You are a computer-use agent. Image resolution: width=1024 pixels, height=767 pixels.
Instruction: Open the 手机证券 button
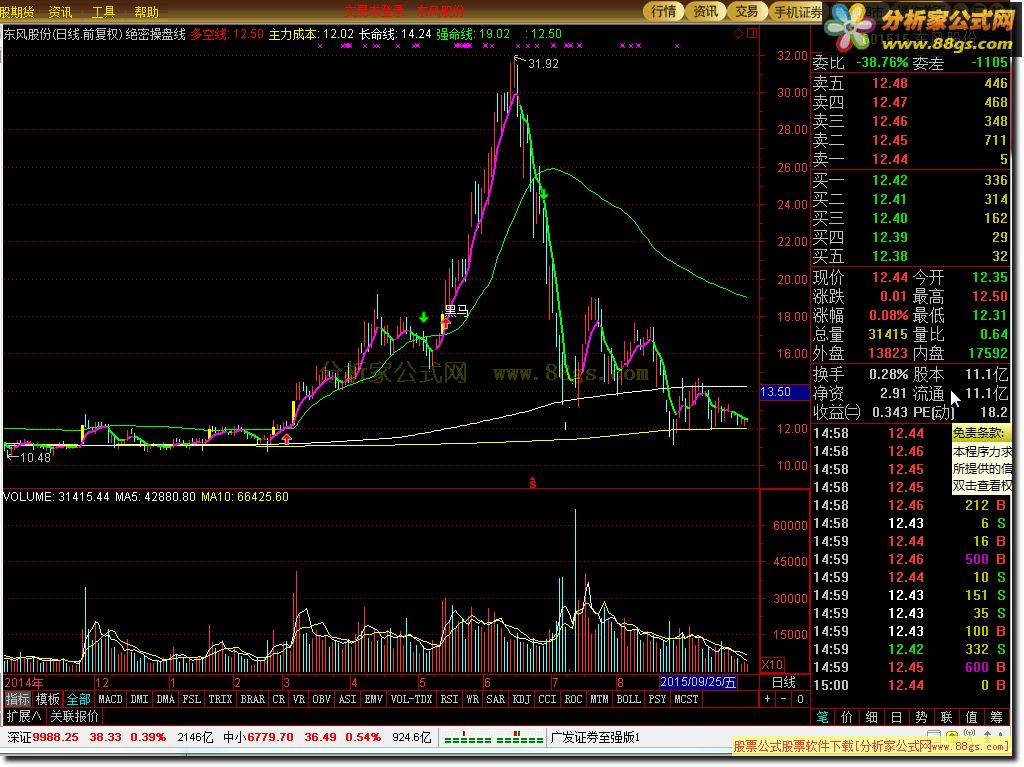(798, 11)
